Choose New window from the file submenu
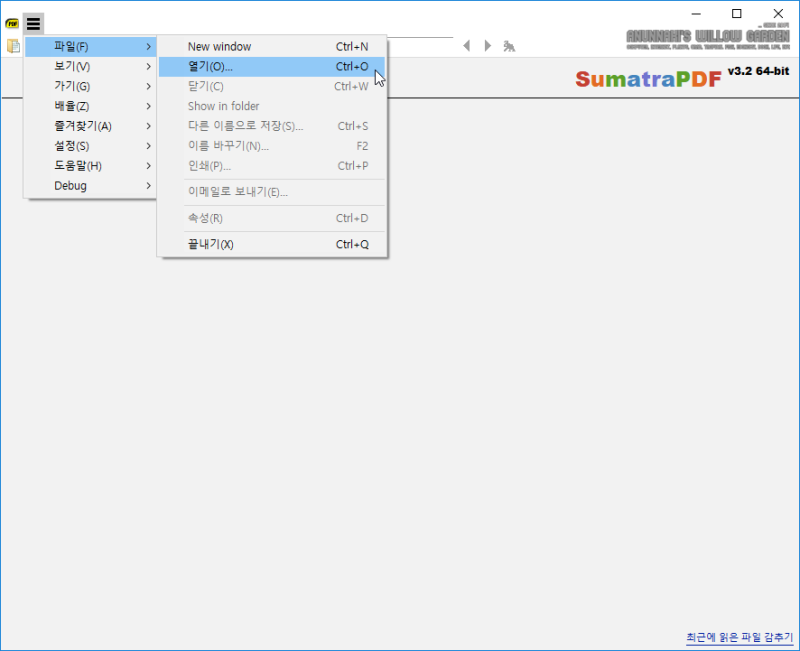This screenshot has width=800, height=651. (272, 46)
